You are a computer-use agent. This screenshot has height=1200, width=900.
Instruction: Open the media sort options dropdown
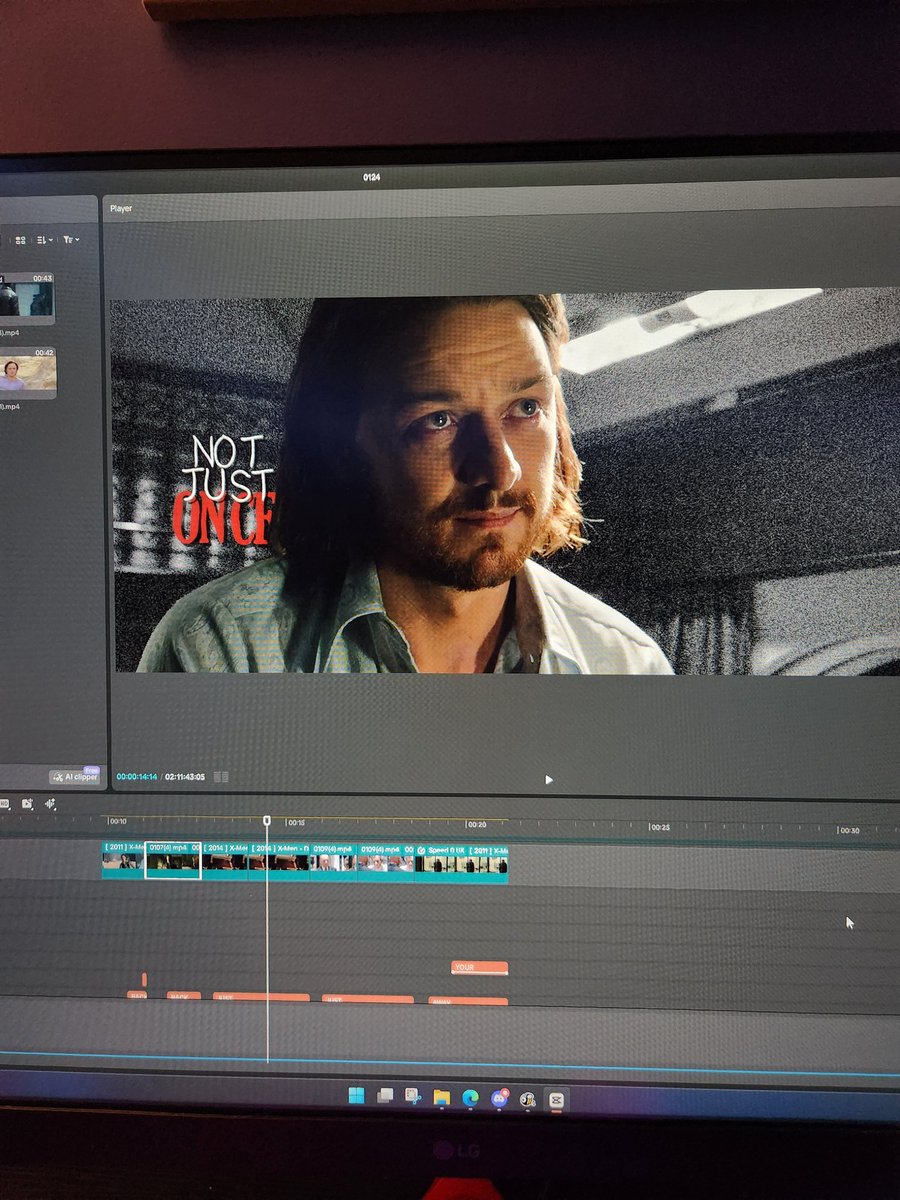click(x=44, y=240)
